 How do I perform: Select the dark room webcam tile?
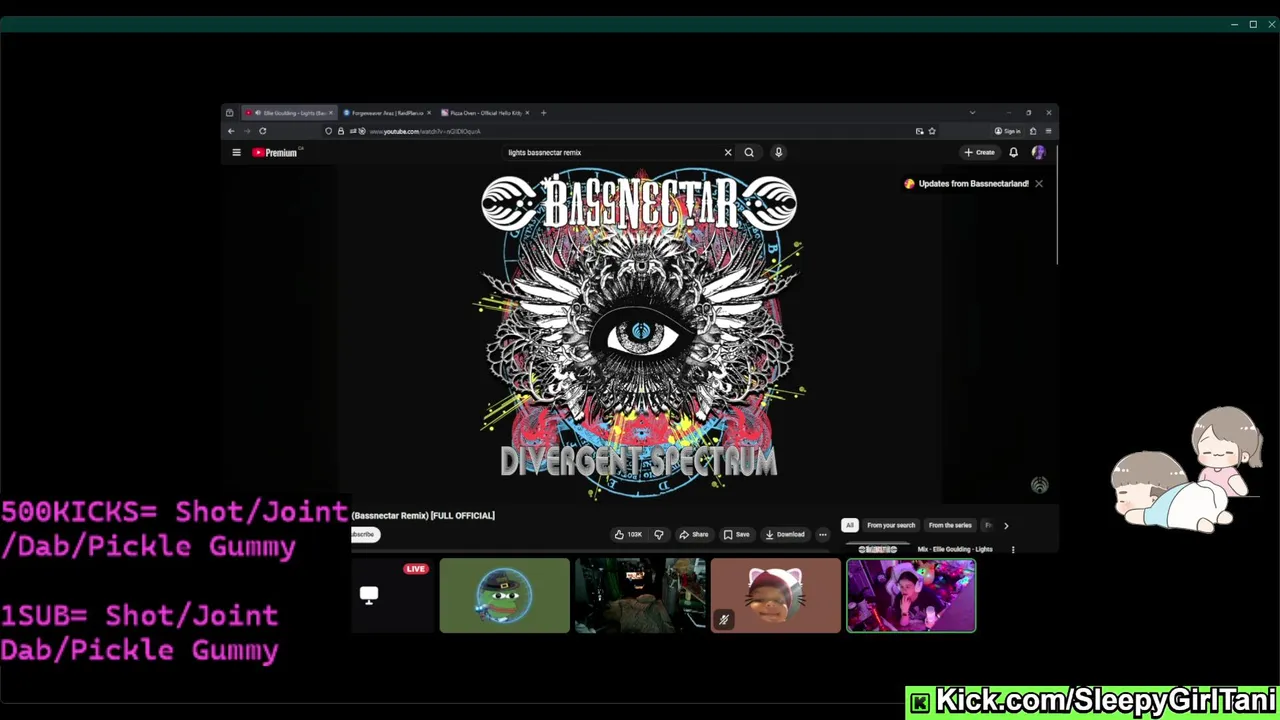[640, 595]
